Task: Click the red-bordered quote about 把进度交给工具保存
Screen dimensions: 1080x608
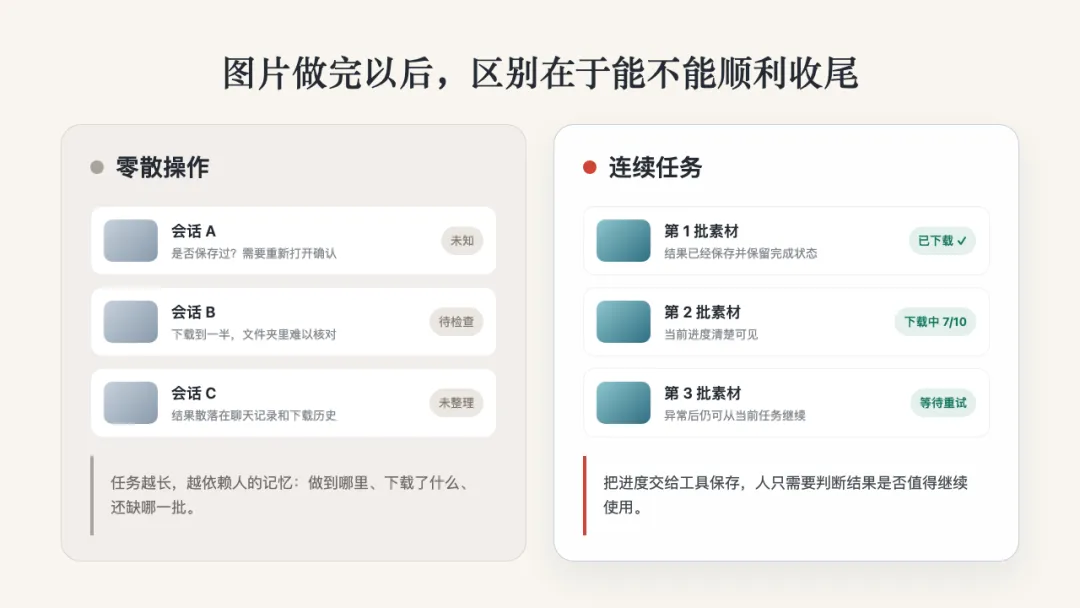Action: pyautogui.click(x=786, y=495)
